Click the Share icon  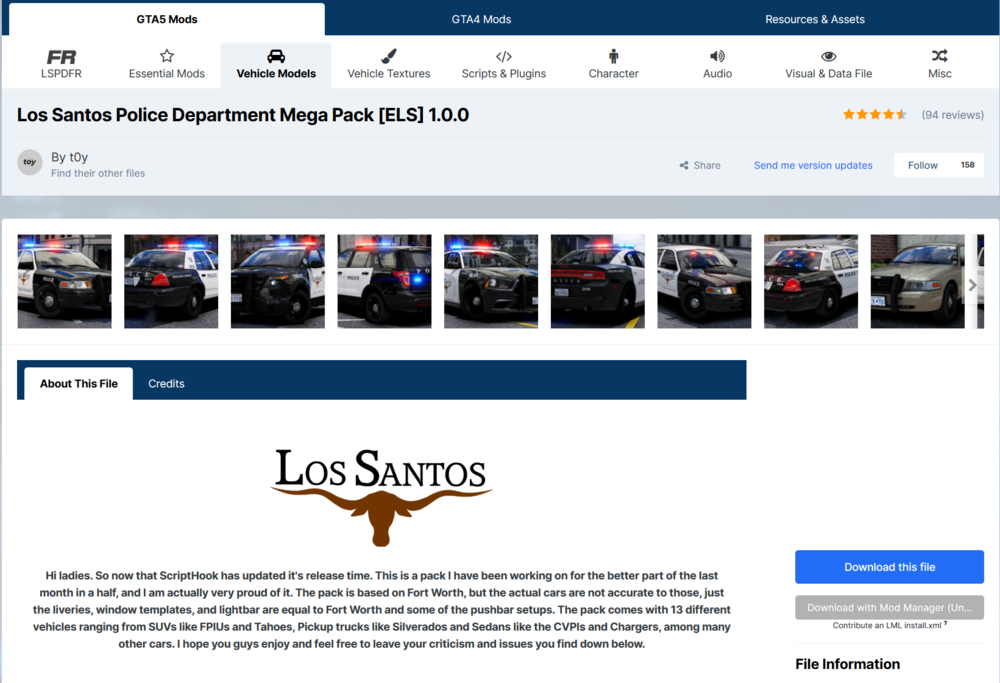(x=684, y=165)
